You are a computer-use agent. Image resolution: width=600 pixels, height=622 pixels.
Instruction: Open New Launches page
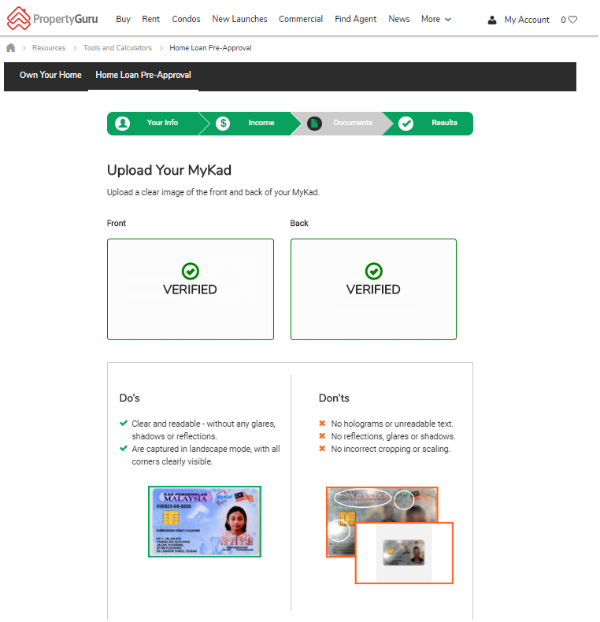(240, 19)
